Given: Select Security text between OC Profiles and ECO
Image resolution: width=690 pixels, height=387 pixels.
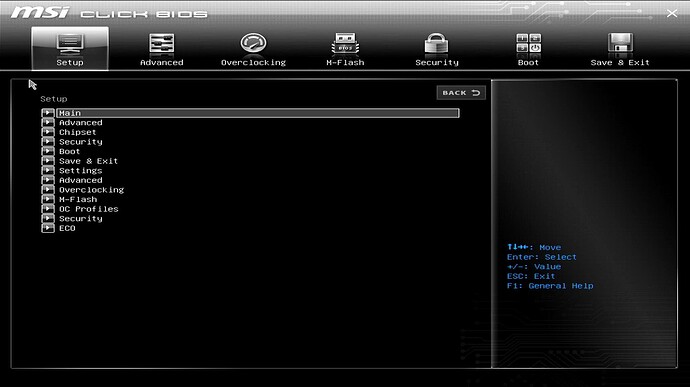Looking at the screenshot, I should point(81,219).
